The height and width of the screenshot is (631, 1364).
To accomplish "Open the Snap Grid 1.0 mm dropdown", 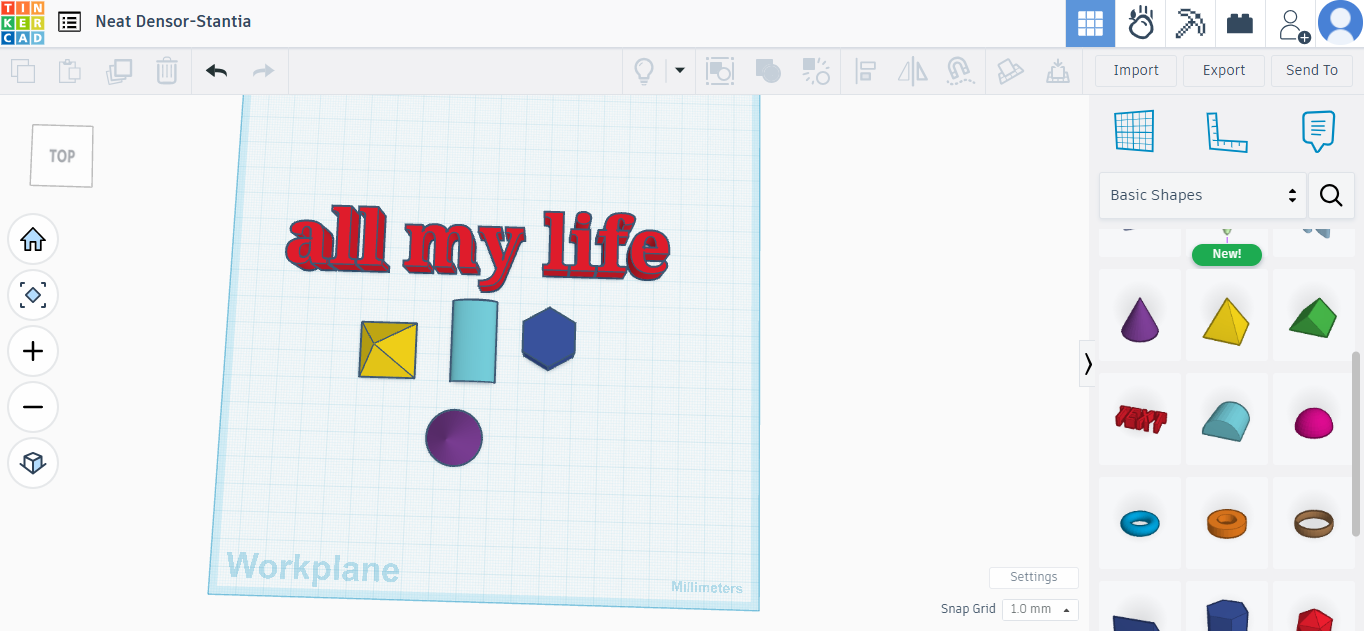I will pyautogui.click(x=1041, y=609).
